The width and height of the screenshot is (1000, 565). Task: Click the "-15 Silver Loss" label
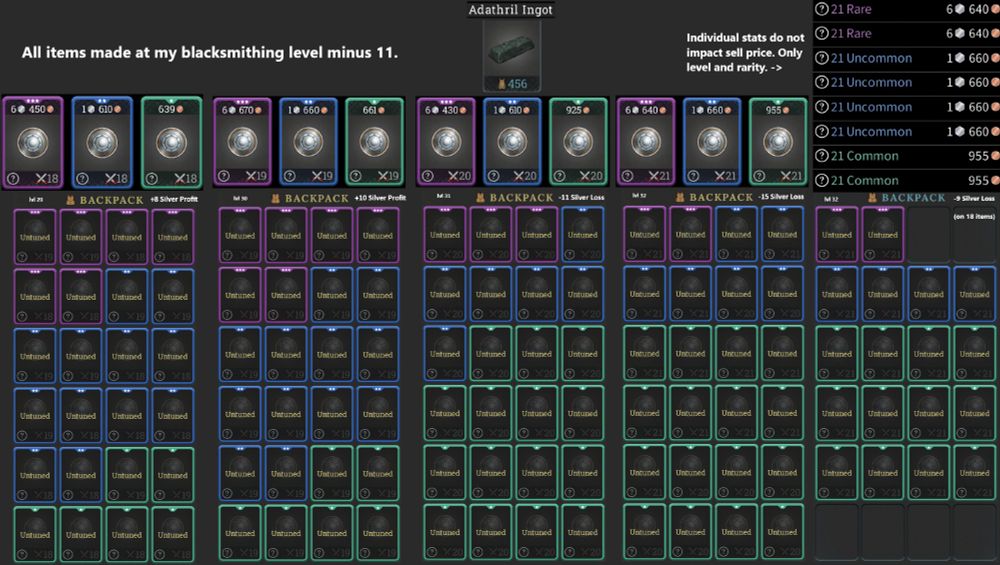point(781,197)
